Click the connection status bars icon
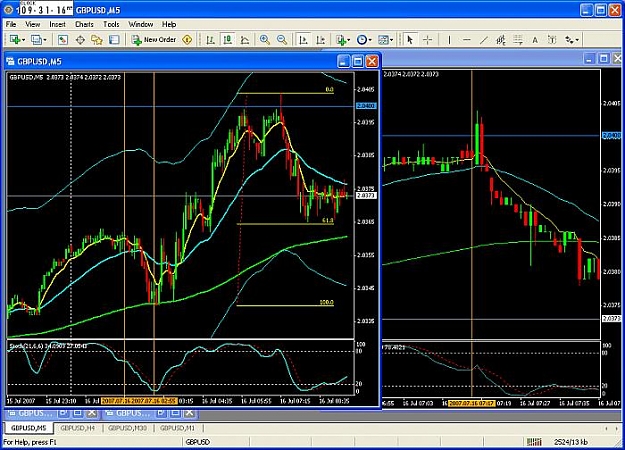 coord(534,442)
